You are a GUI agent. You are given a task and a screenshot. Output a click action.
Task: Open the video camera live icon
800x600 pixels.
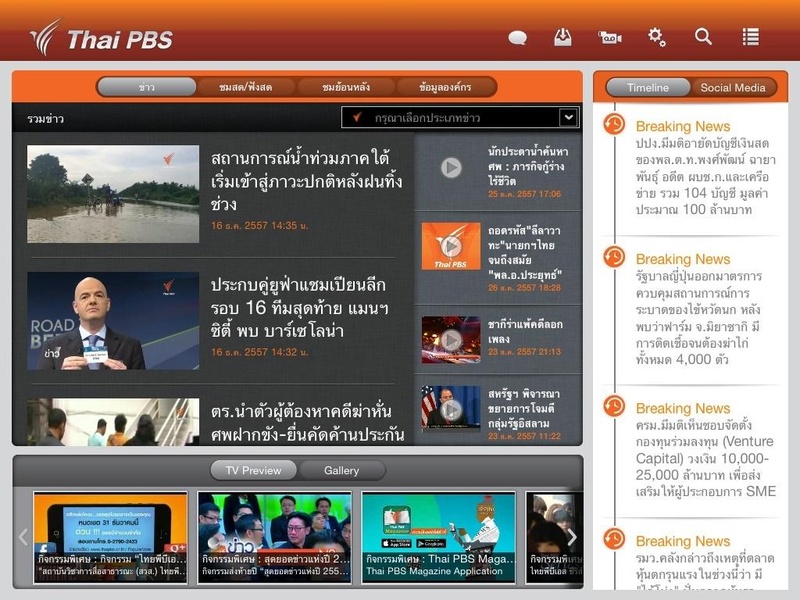coord(609,37)
